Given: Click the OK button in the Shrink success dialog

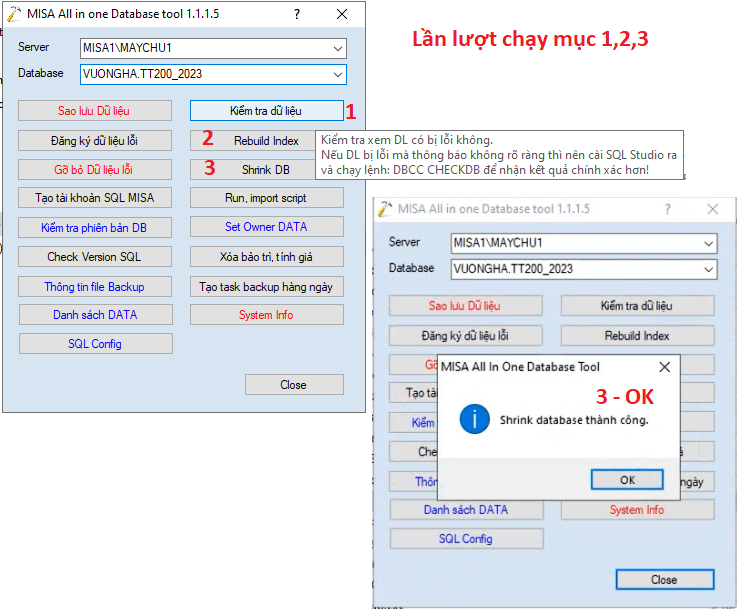Looking at the screenshot, I should (627, 479).
